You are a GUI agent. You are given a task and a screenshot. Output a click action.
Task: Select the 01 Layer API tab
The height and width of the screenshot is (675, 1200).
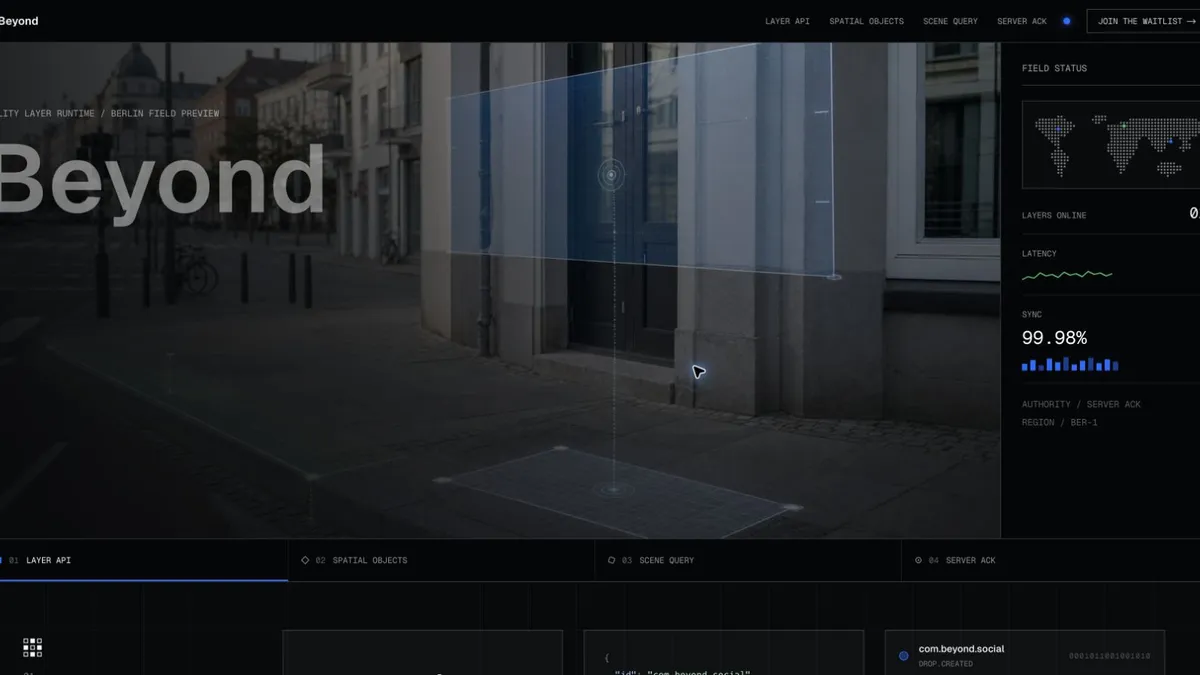point(144,560)
